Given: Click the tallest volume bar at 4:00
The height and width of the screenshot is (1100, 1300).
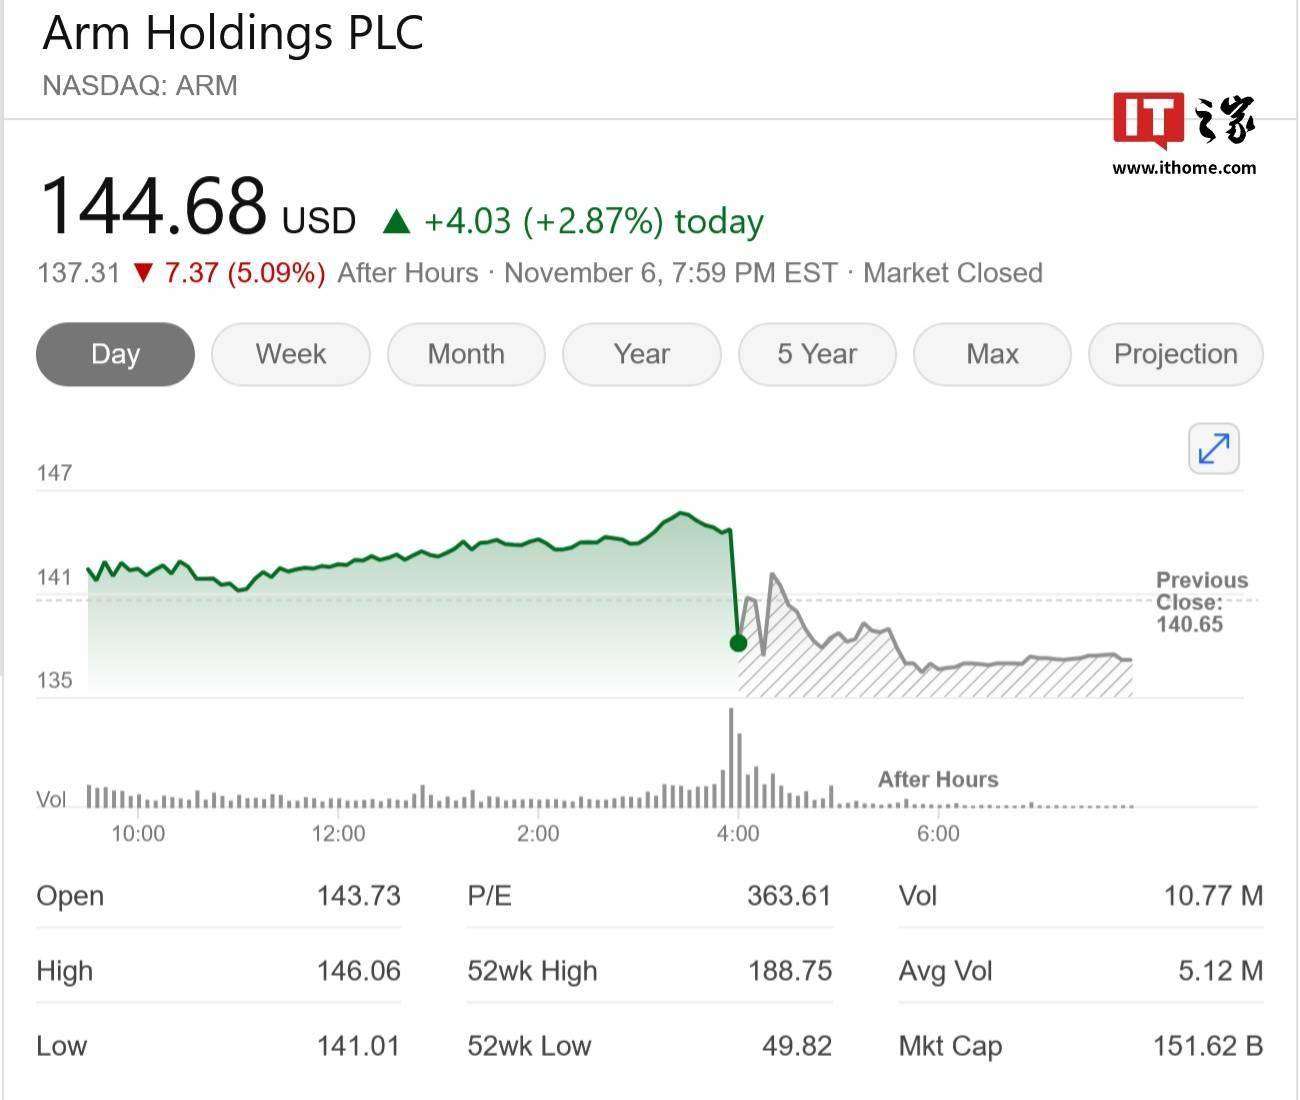Looking at the screenshot, I should pyautogui.click(x=731, y=758).
